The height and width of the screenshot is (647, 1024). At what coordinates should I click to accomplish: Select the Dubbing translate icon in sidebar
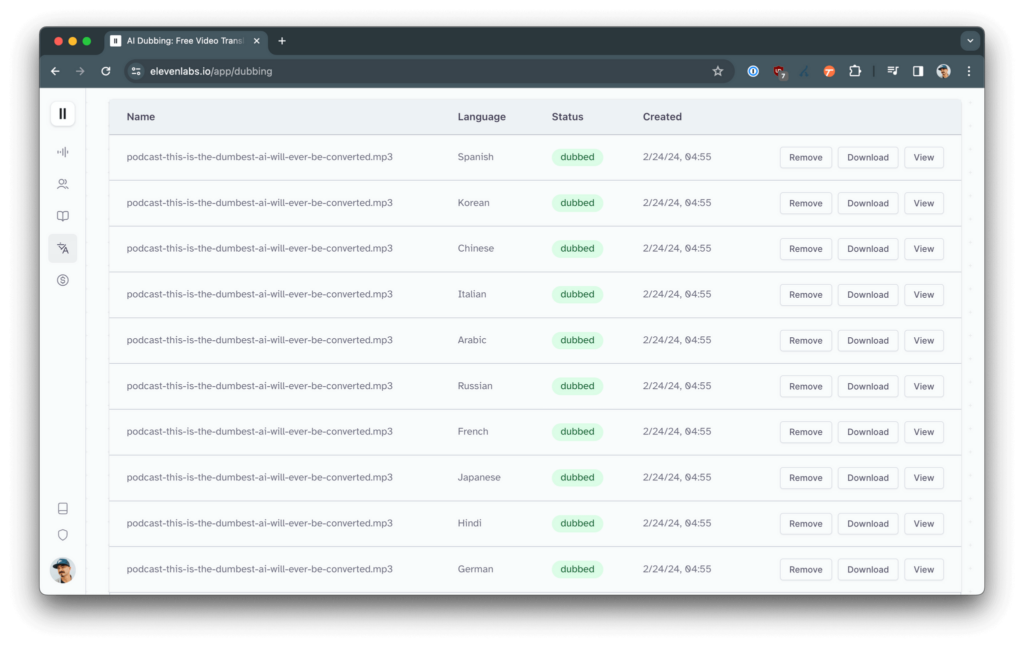(x=63, y=248)
